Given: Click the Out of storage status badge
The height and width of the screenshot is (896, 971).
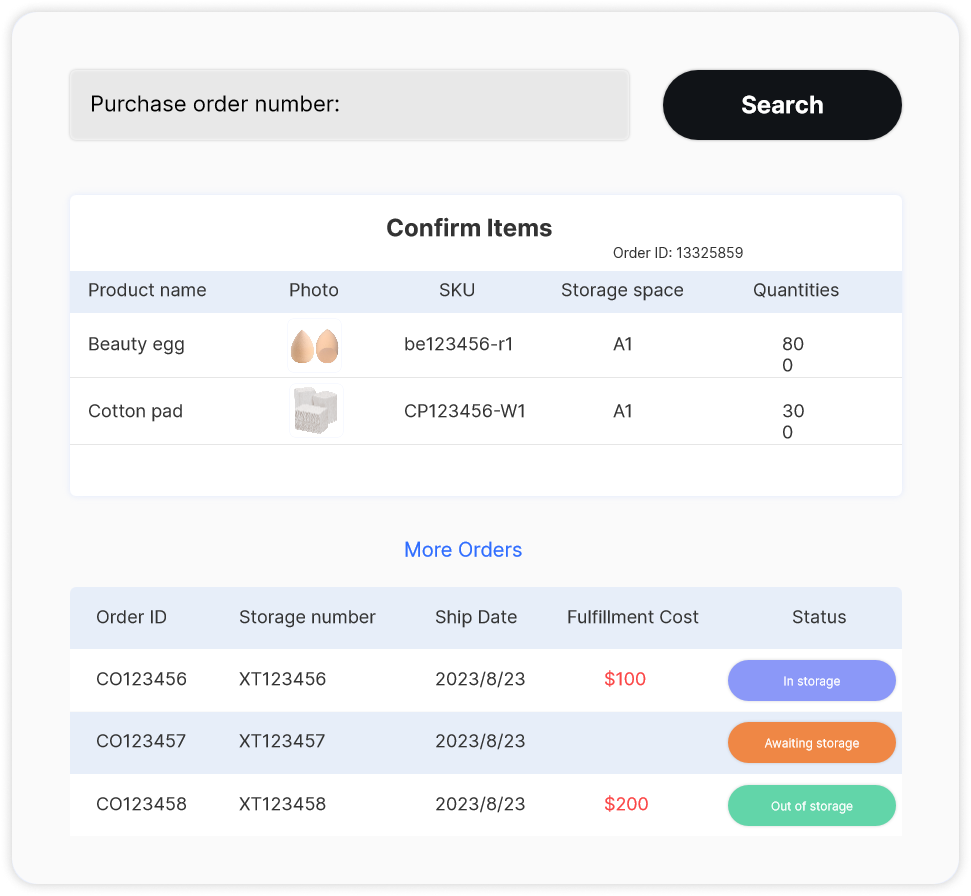Looking at the screenshot, I should 812,806.
